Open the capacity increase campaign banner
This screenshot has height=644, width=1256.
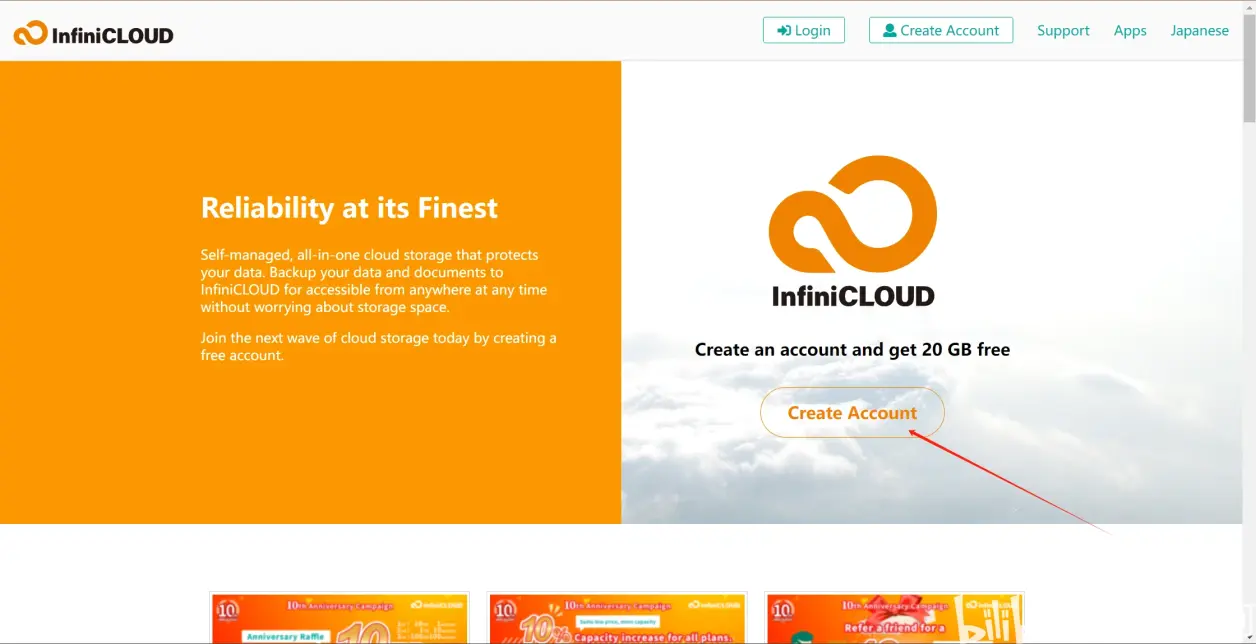(x=617, y=618)
